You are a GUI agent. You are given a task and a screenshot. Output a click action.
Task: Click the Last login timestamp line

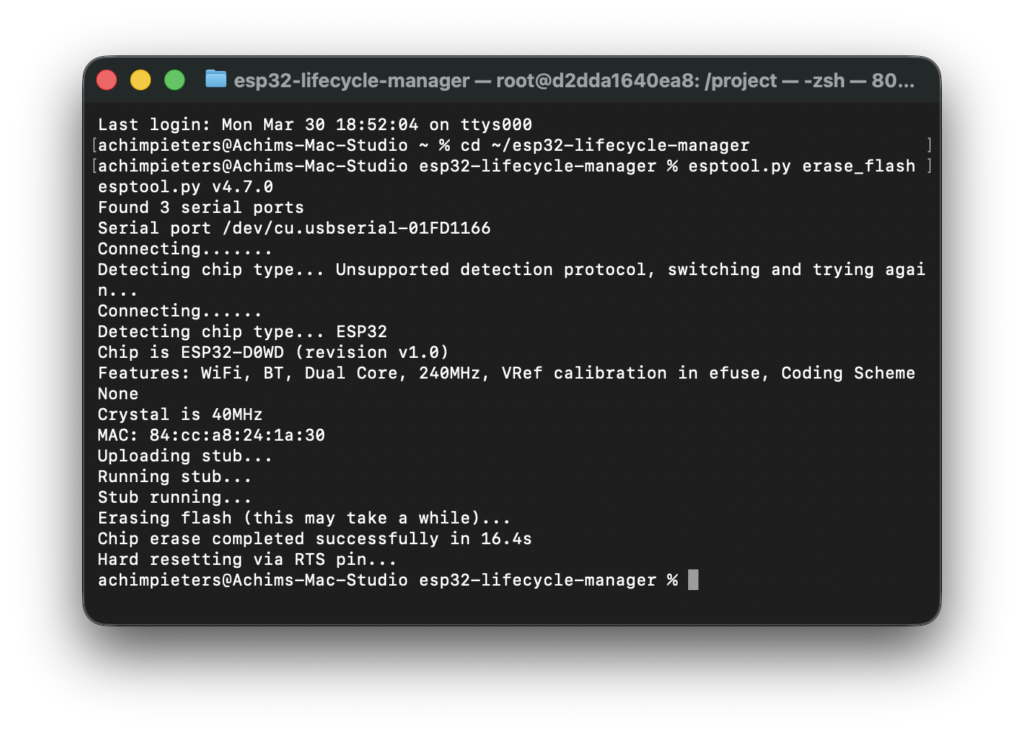[x=315, y=125]
